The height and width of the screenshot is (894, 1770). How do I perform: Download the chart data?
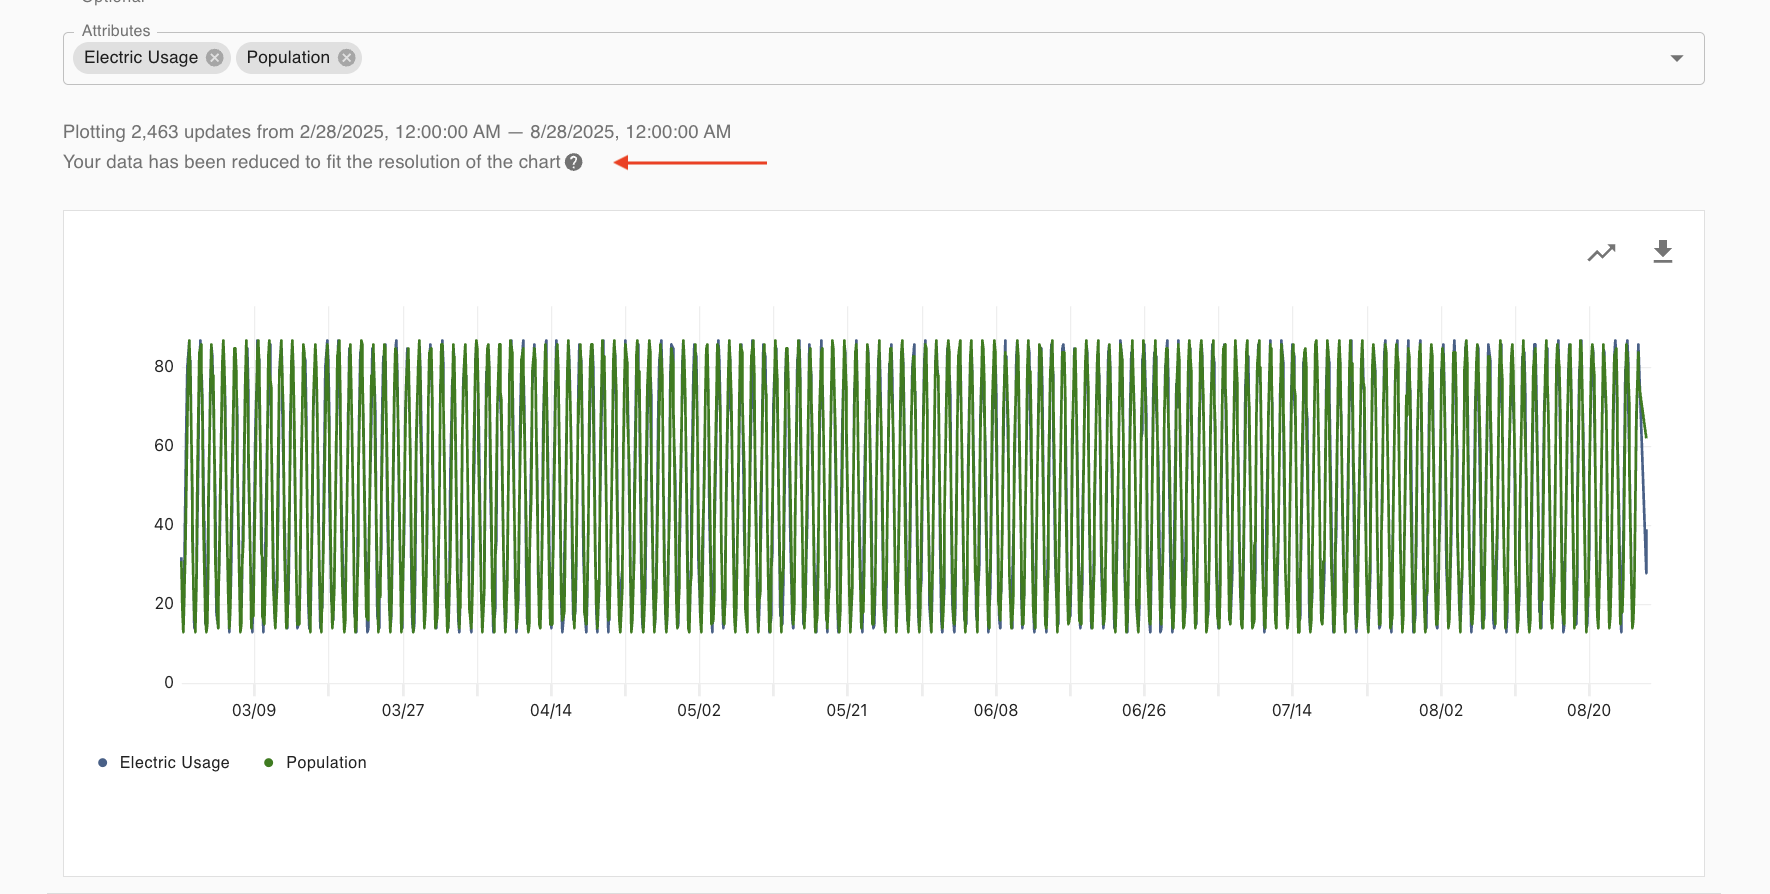point(1662,252)
